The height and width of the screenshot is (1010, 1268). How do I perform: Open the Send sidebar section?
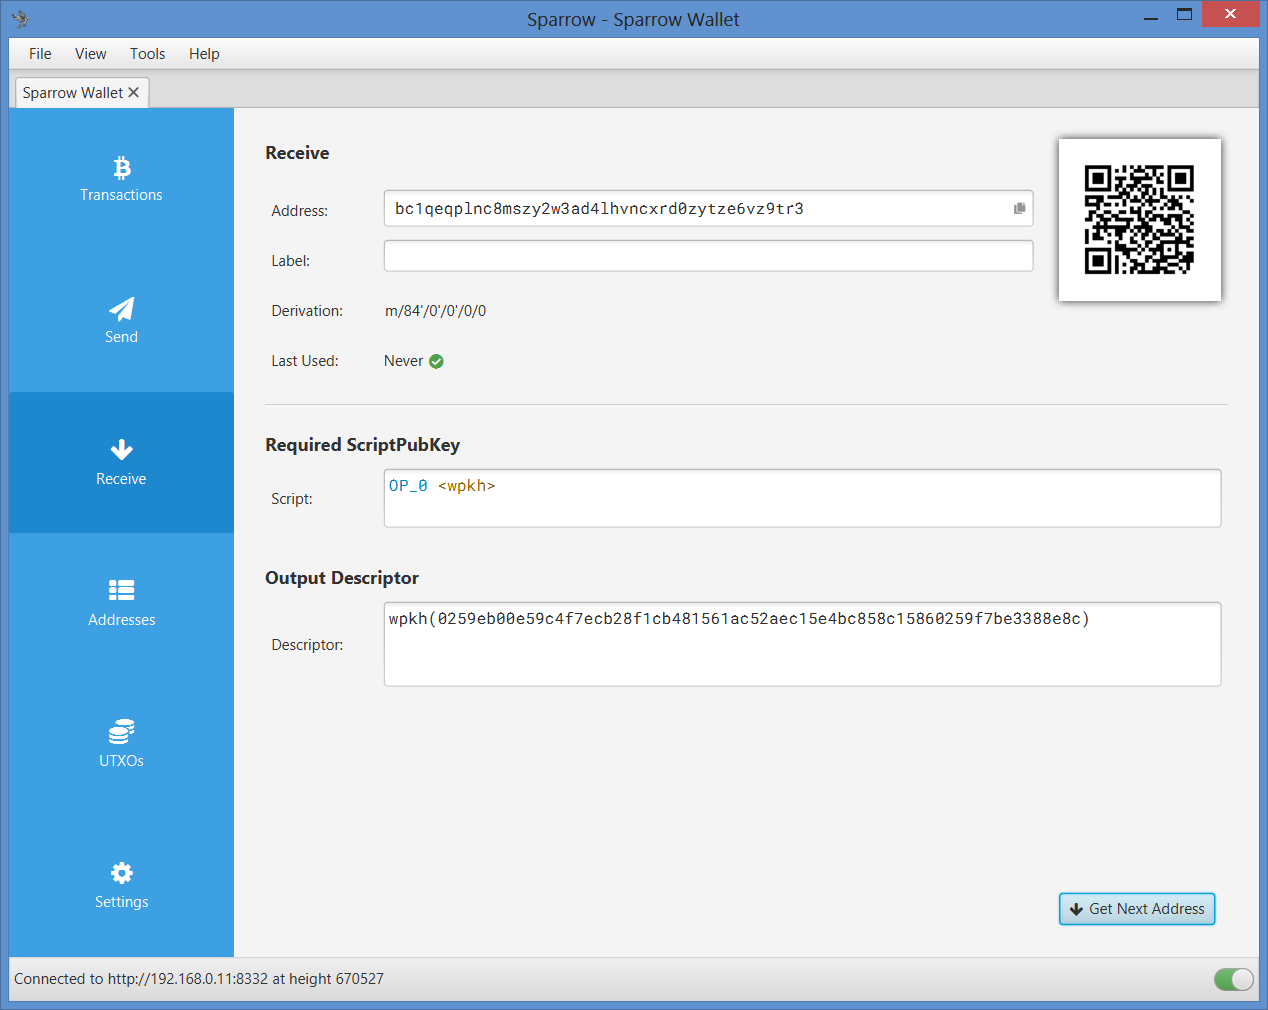pos(121,321)
